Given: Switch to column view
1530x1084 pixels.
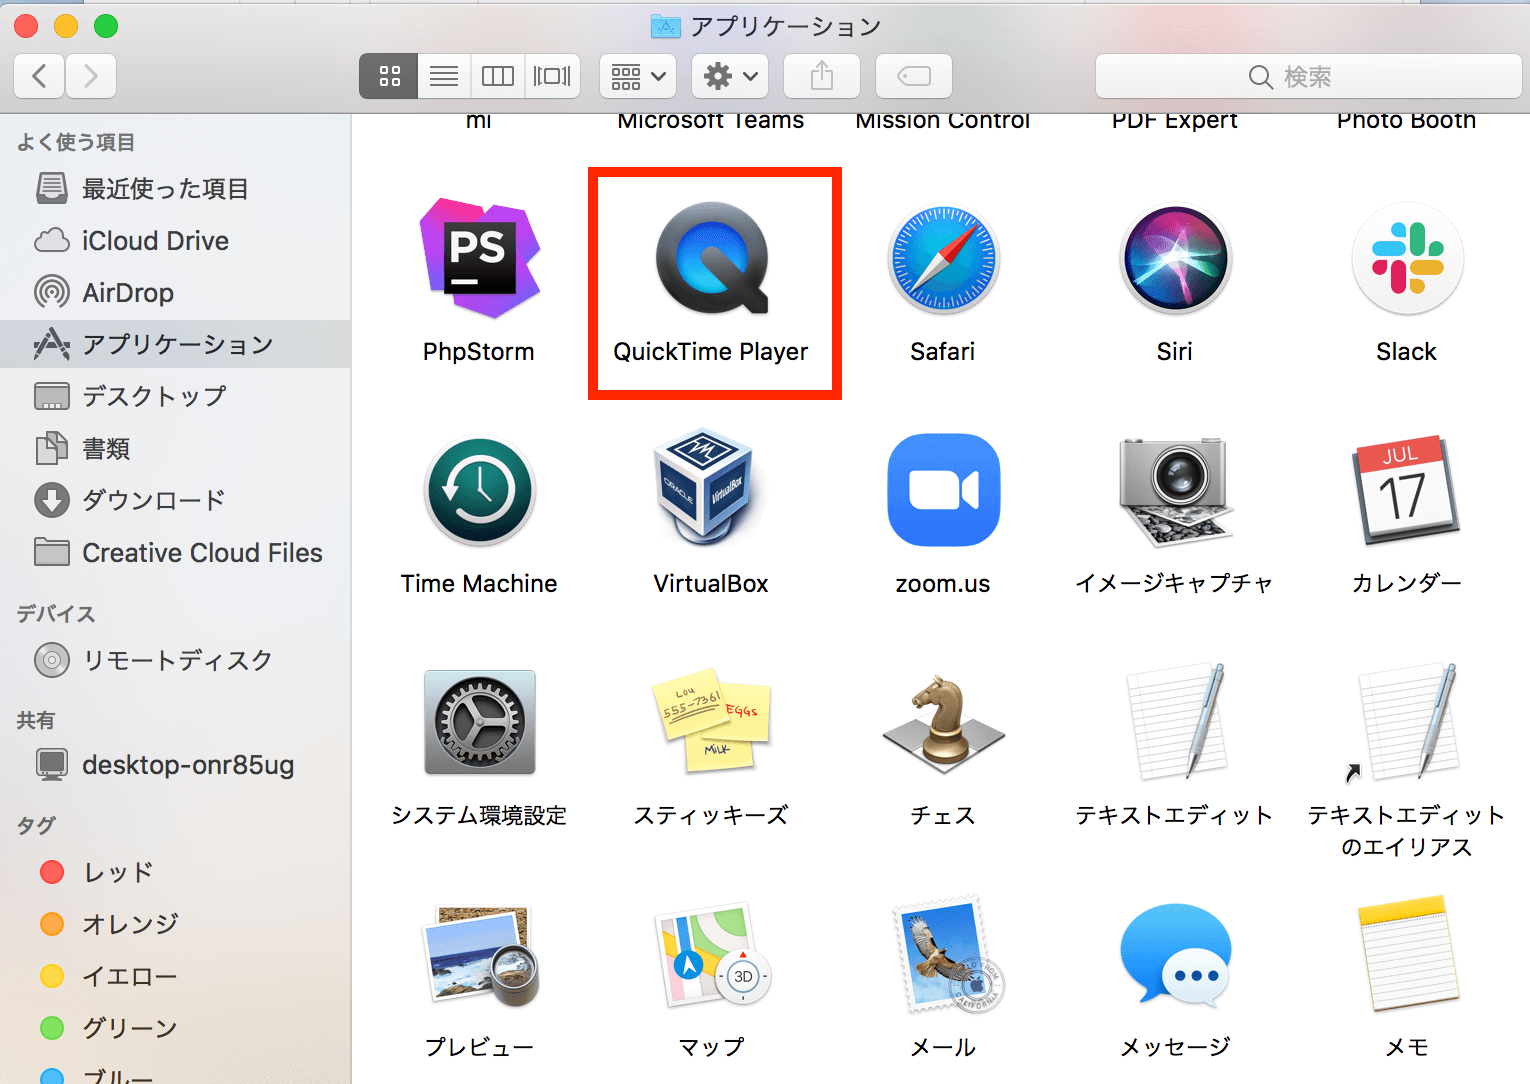Looking at the screenshot, I should click(498, 76).
